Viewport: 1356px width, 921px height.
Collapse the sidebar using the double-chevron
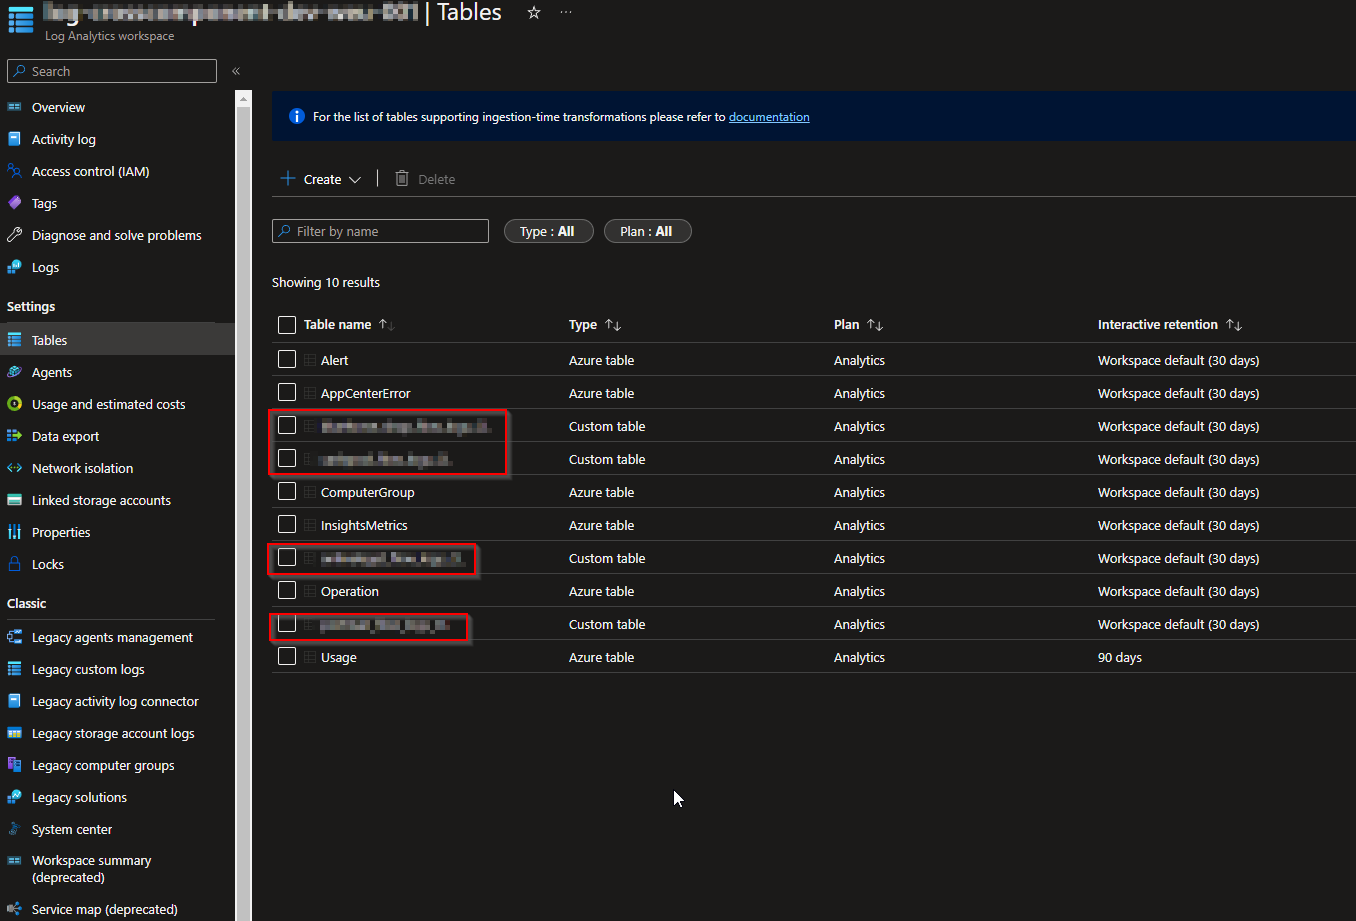pos(236,71)
